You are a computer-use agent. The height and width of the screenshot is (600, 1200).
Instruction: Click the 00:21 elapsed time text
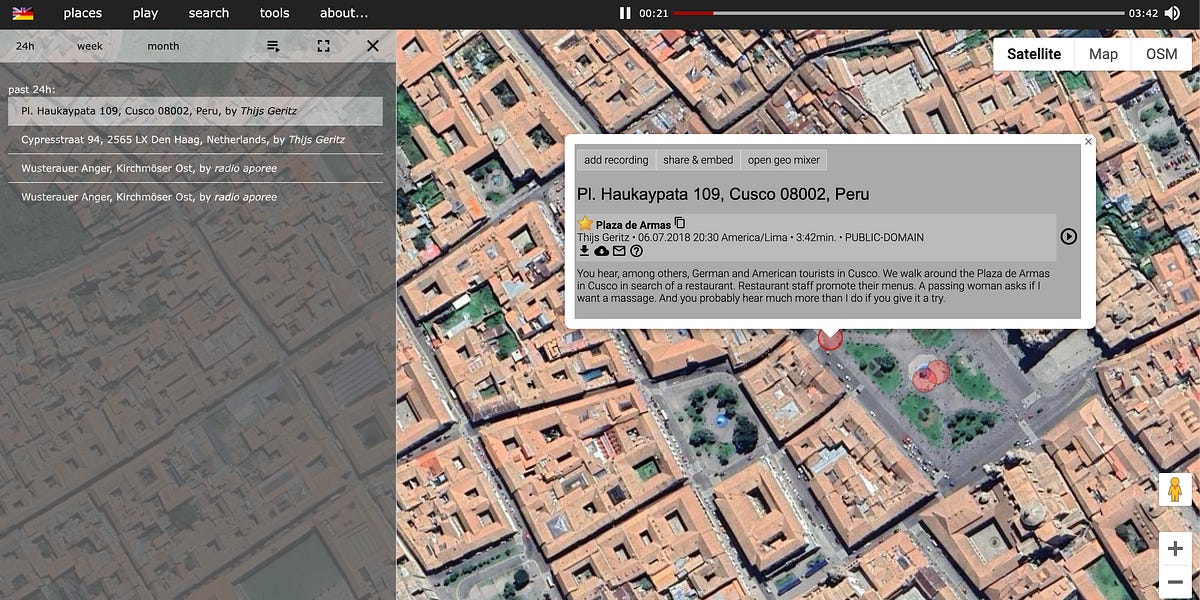(654, 13)
